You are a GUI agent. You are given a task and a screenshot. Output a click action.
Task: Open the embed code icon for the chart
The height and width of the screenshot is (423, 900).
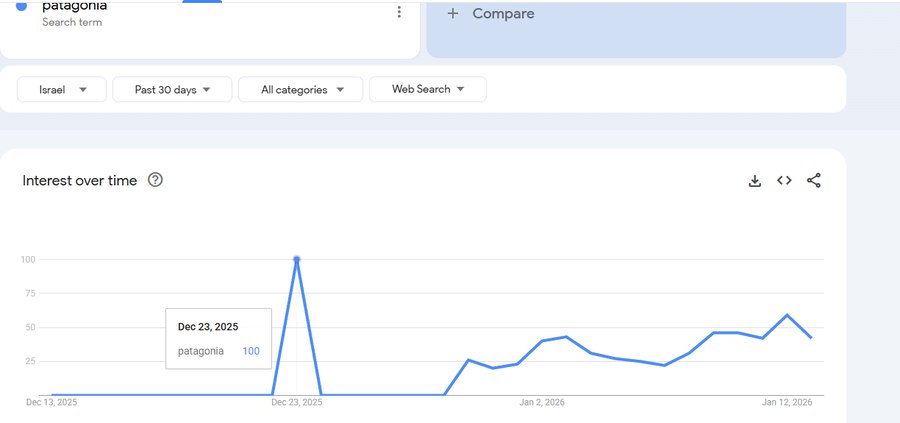(x=784, y=181)
